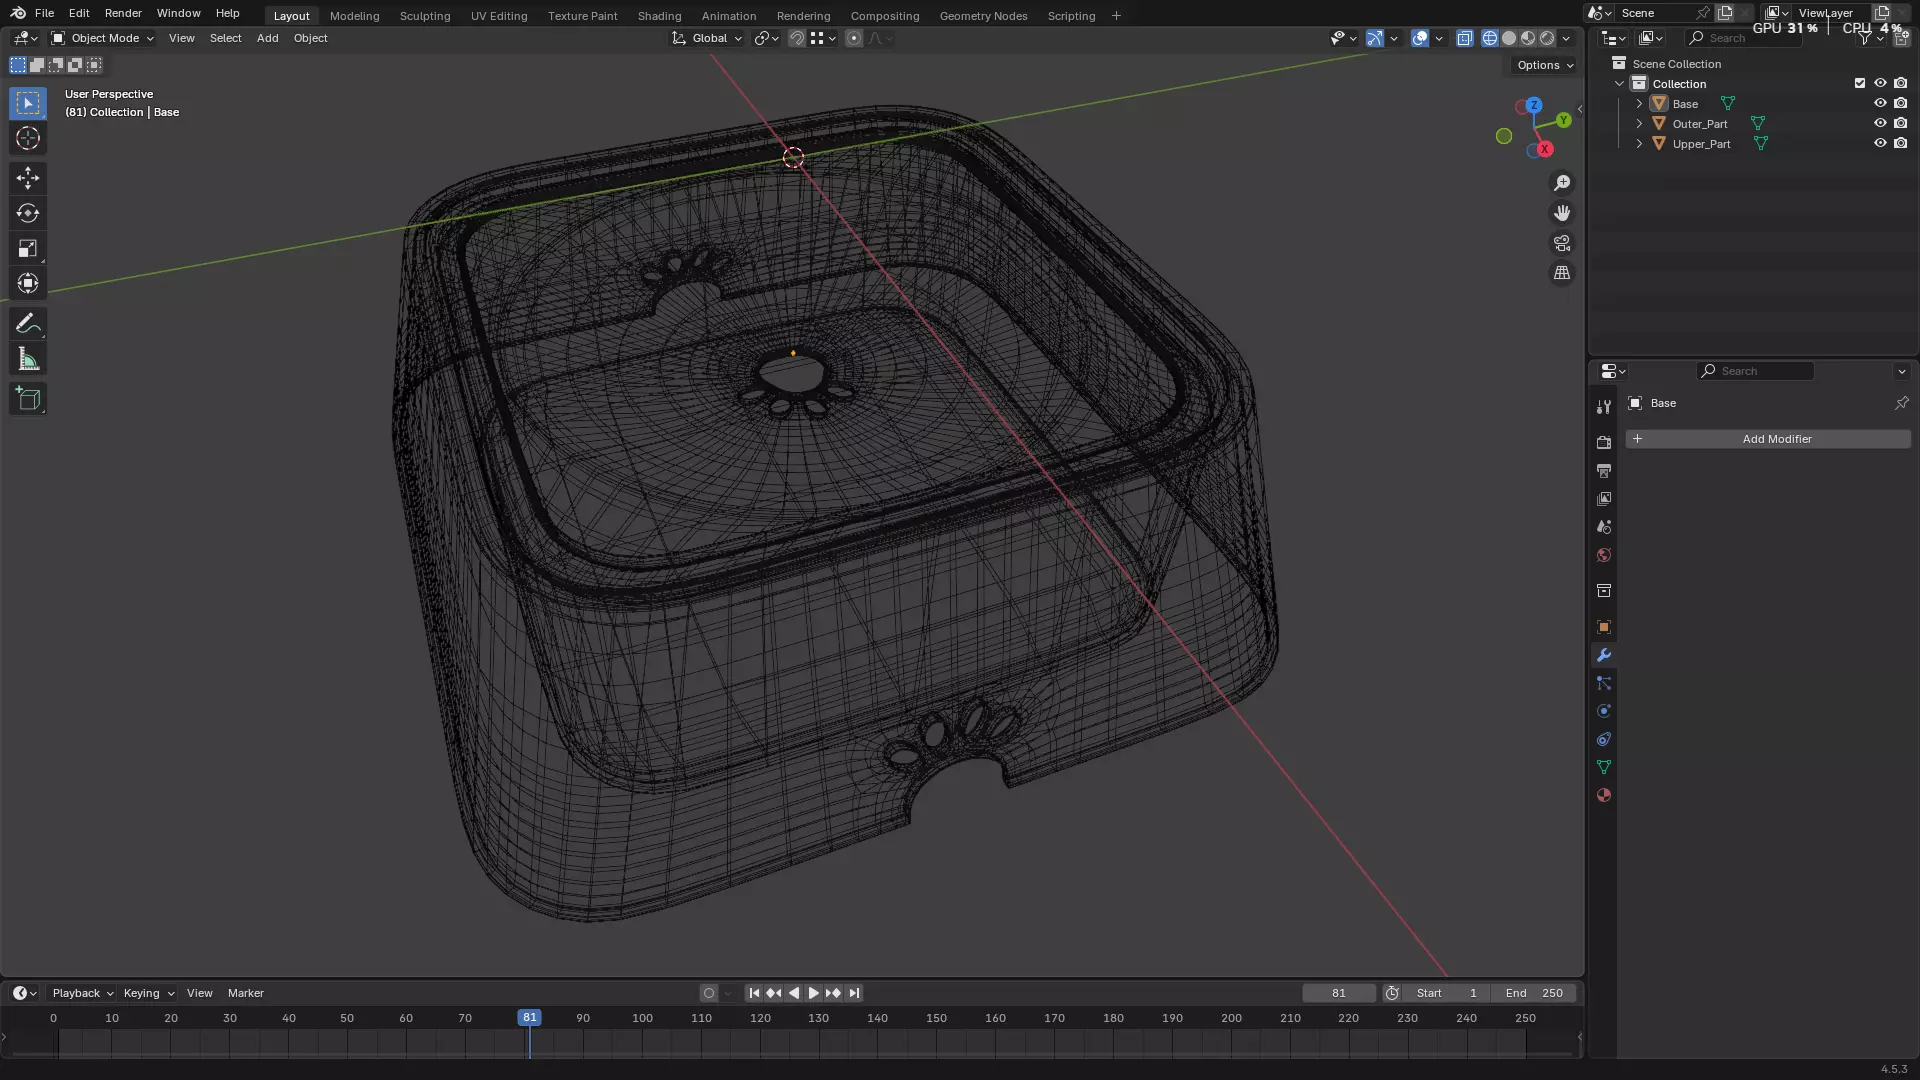Hide the Base object in viewport
The image size is (1920, 1080).
click(1880, 103)
